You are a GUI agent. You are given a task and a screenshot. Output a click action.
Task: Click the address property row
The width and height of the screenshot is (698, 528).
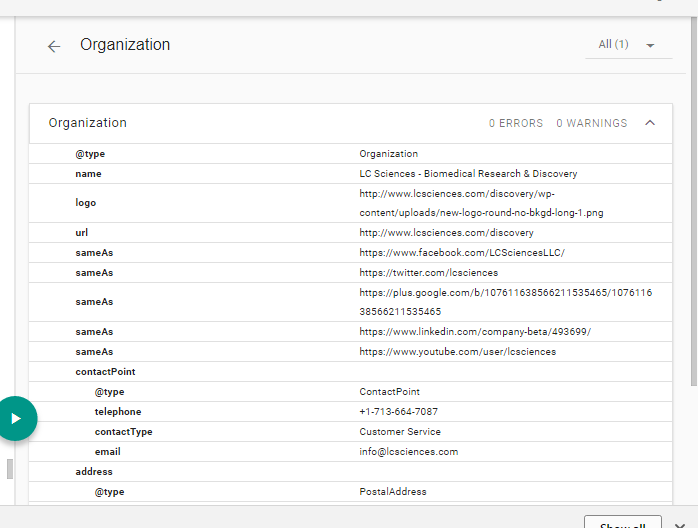coord(350,472)
